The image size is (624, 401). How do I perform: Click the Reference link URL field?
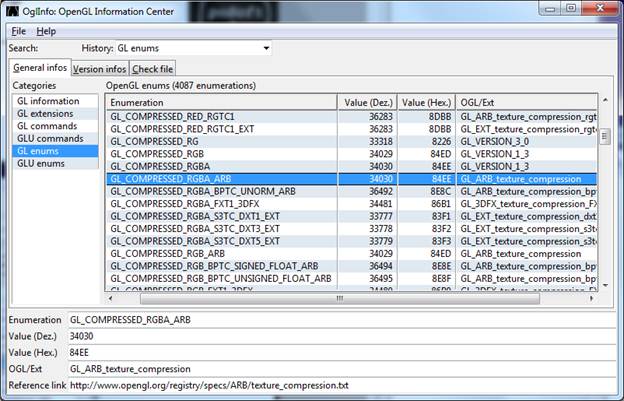click(340, 386)
